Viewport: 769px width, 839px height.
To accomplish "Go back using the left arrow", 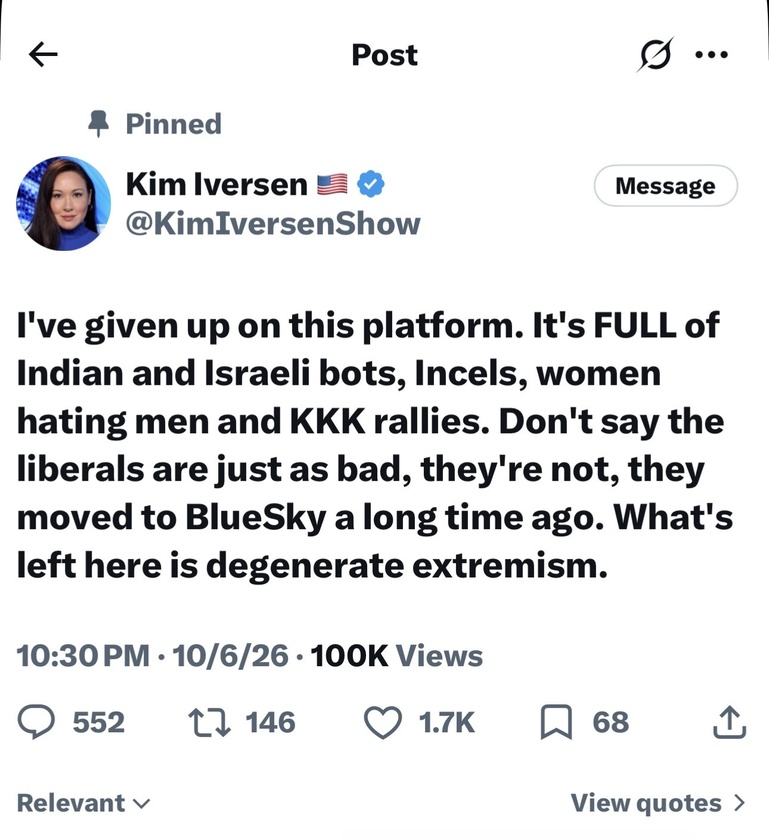I will pos(43,55).
